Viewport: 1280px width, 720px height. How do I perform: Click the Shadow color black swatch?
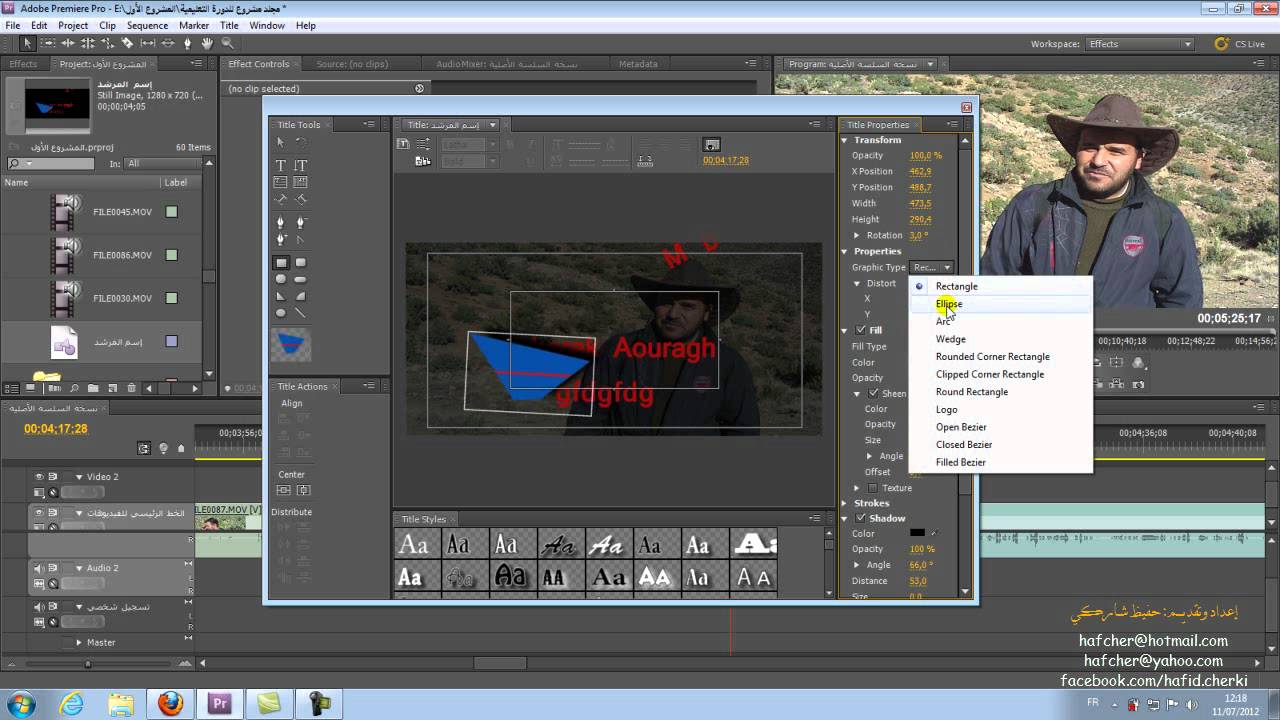point(917,533)
